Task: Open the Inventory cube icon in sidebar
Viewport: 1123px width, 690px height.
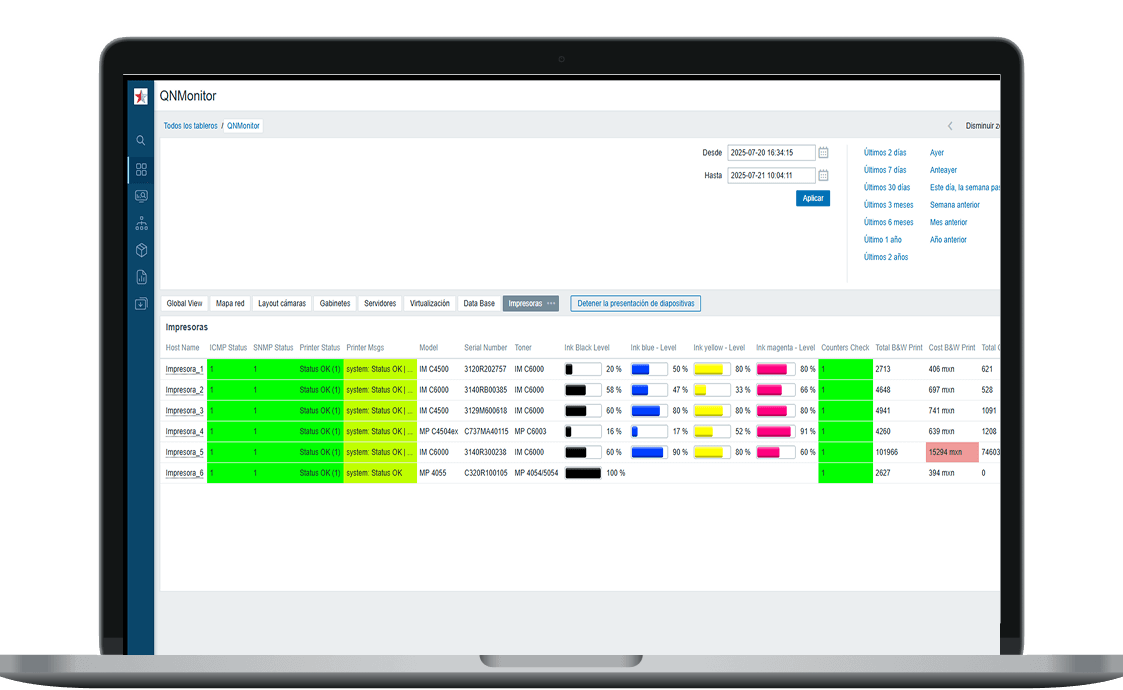Action: (141, 250)
